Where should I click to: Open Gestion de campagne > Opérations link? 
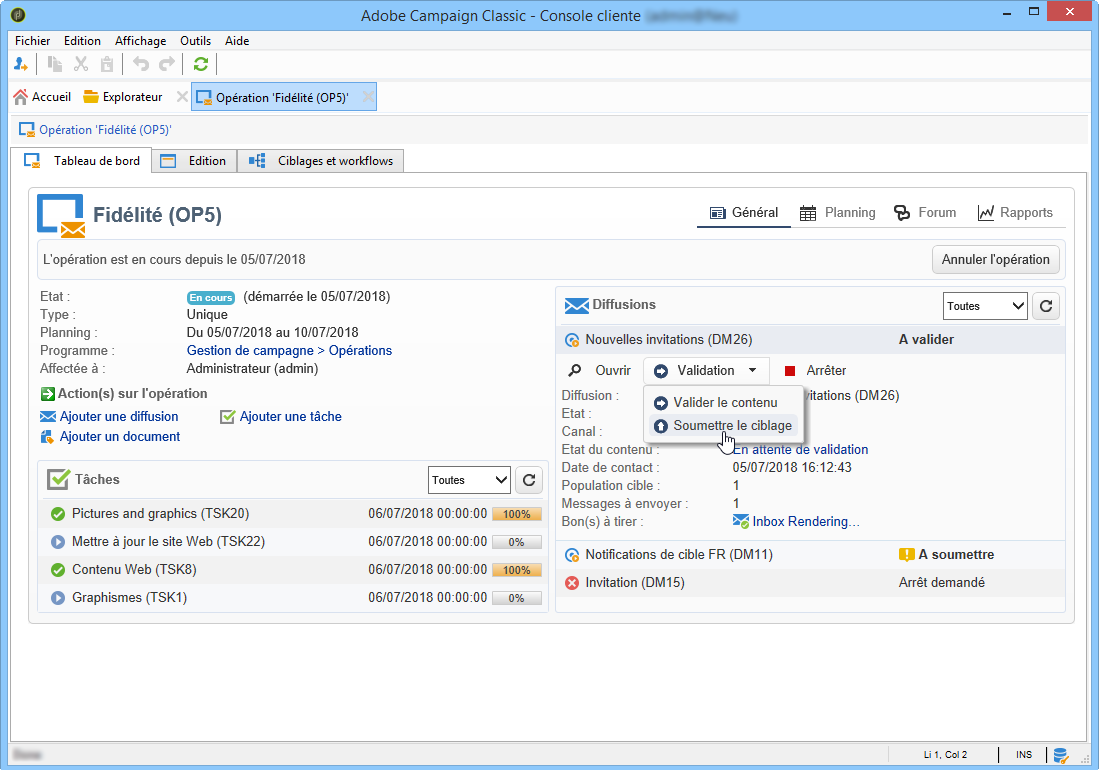[x=289, y=351]
